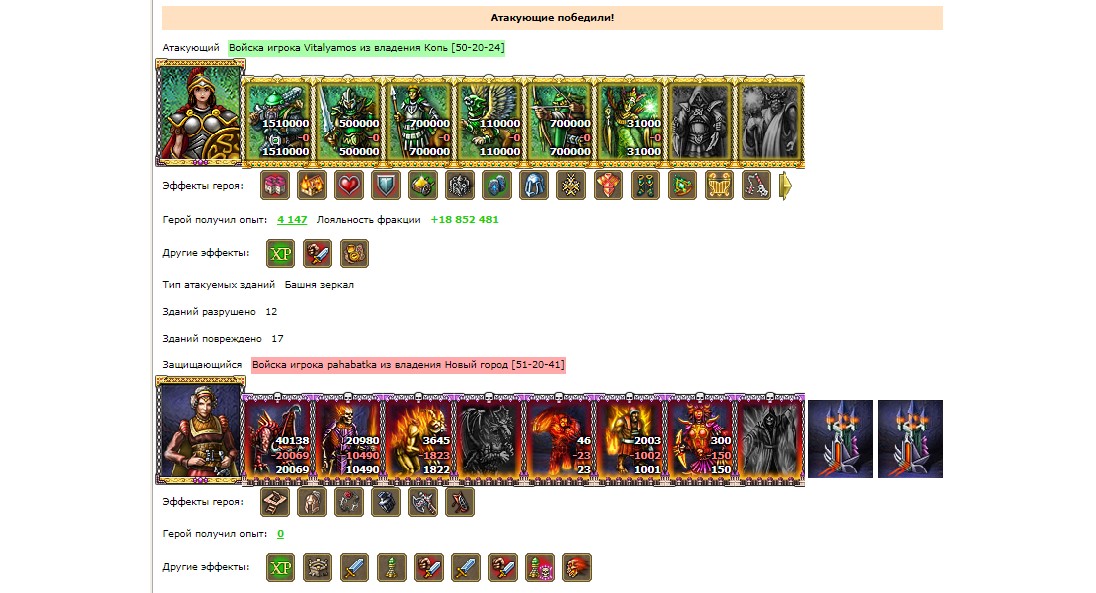This screenshot has height=593, width=1096.
Task: Select the attacker's female warrior hero portrait
Action: (x=201, y=113)
